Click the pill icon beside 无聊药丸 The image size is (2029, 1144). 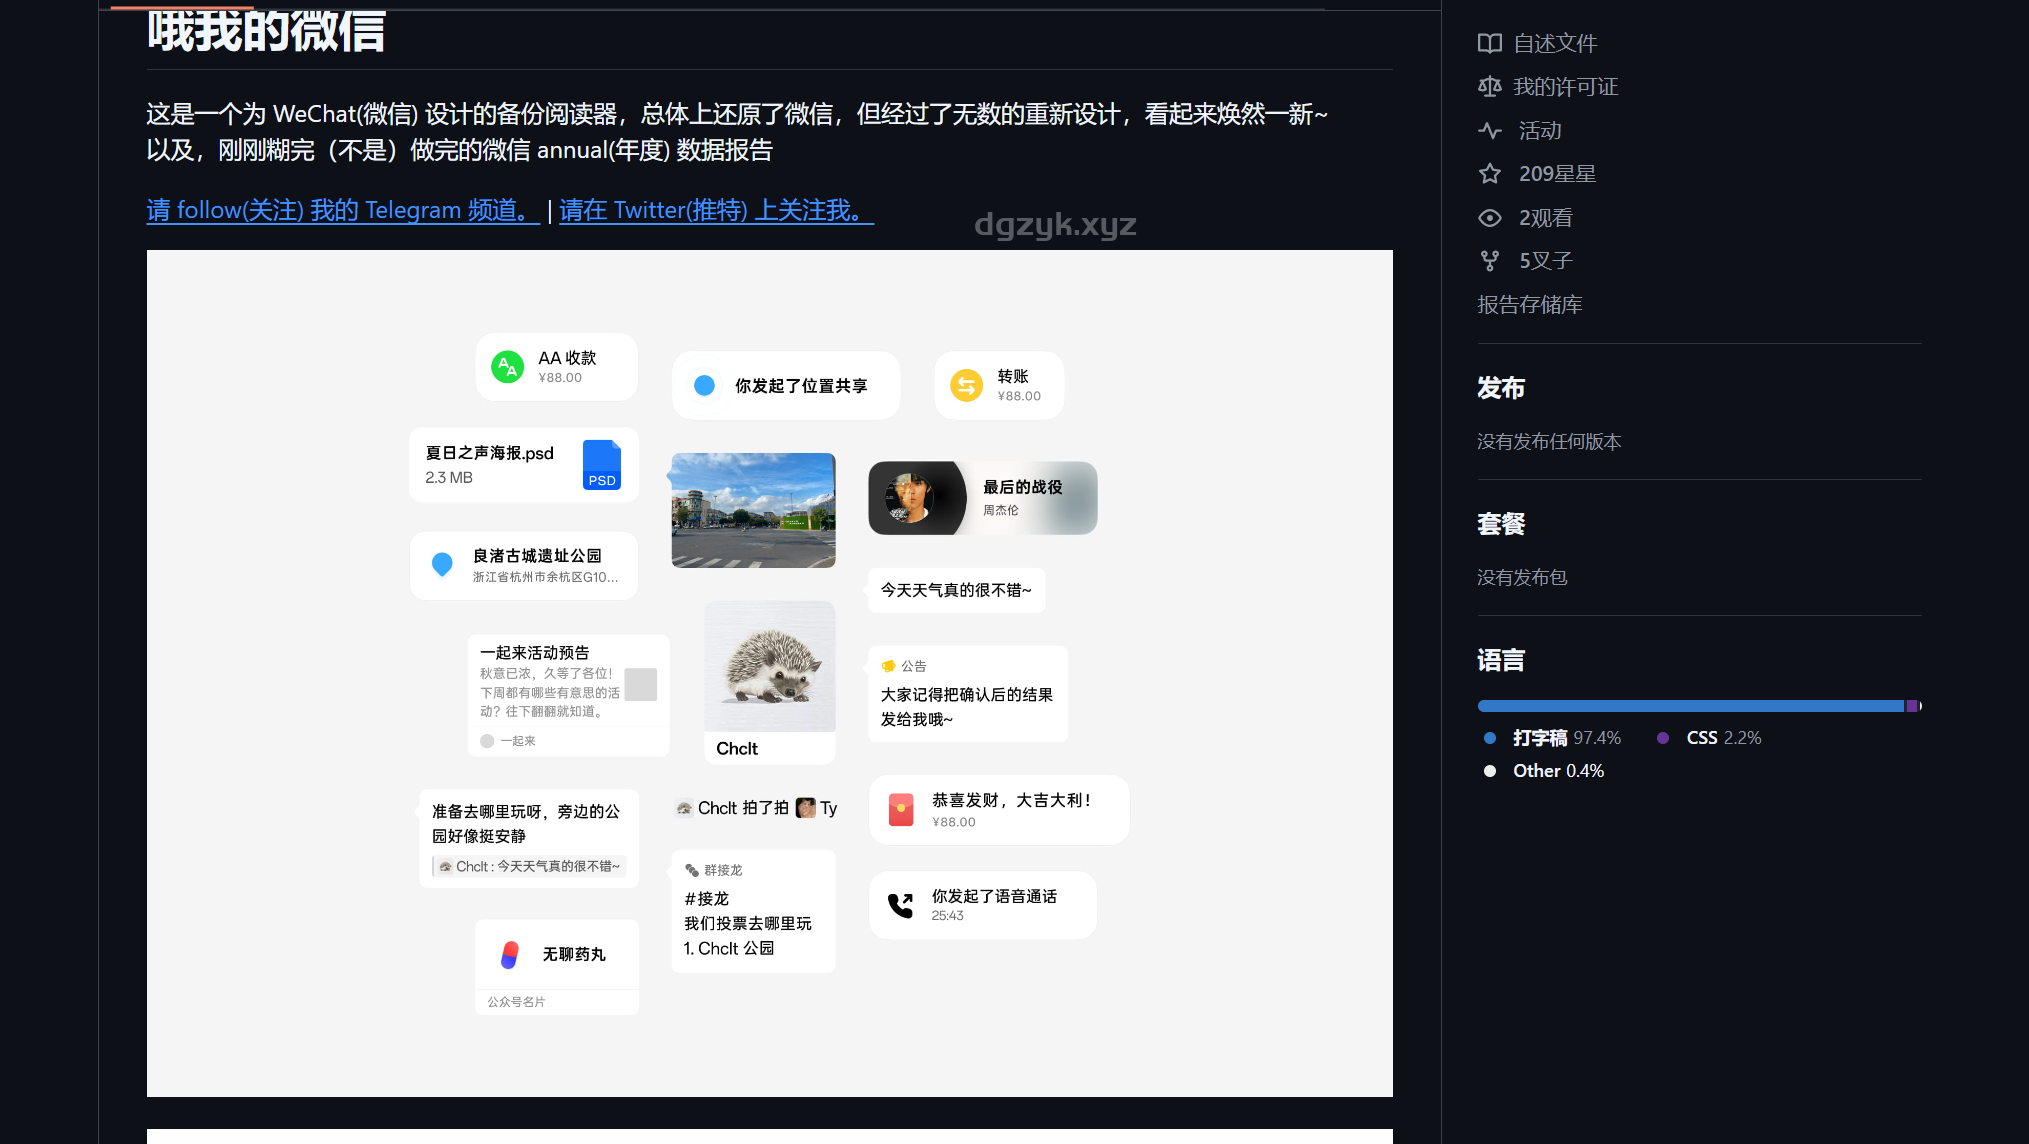click(510, 954)
